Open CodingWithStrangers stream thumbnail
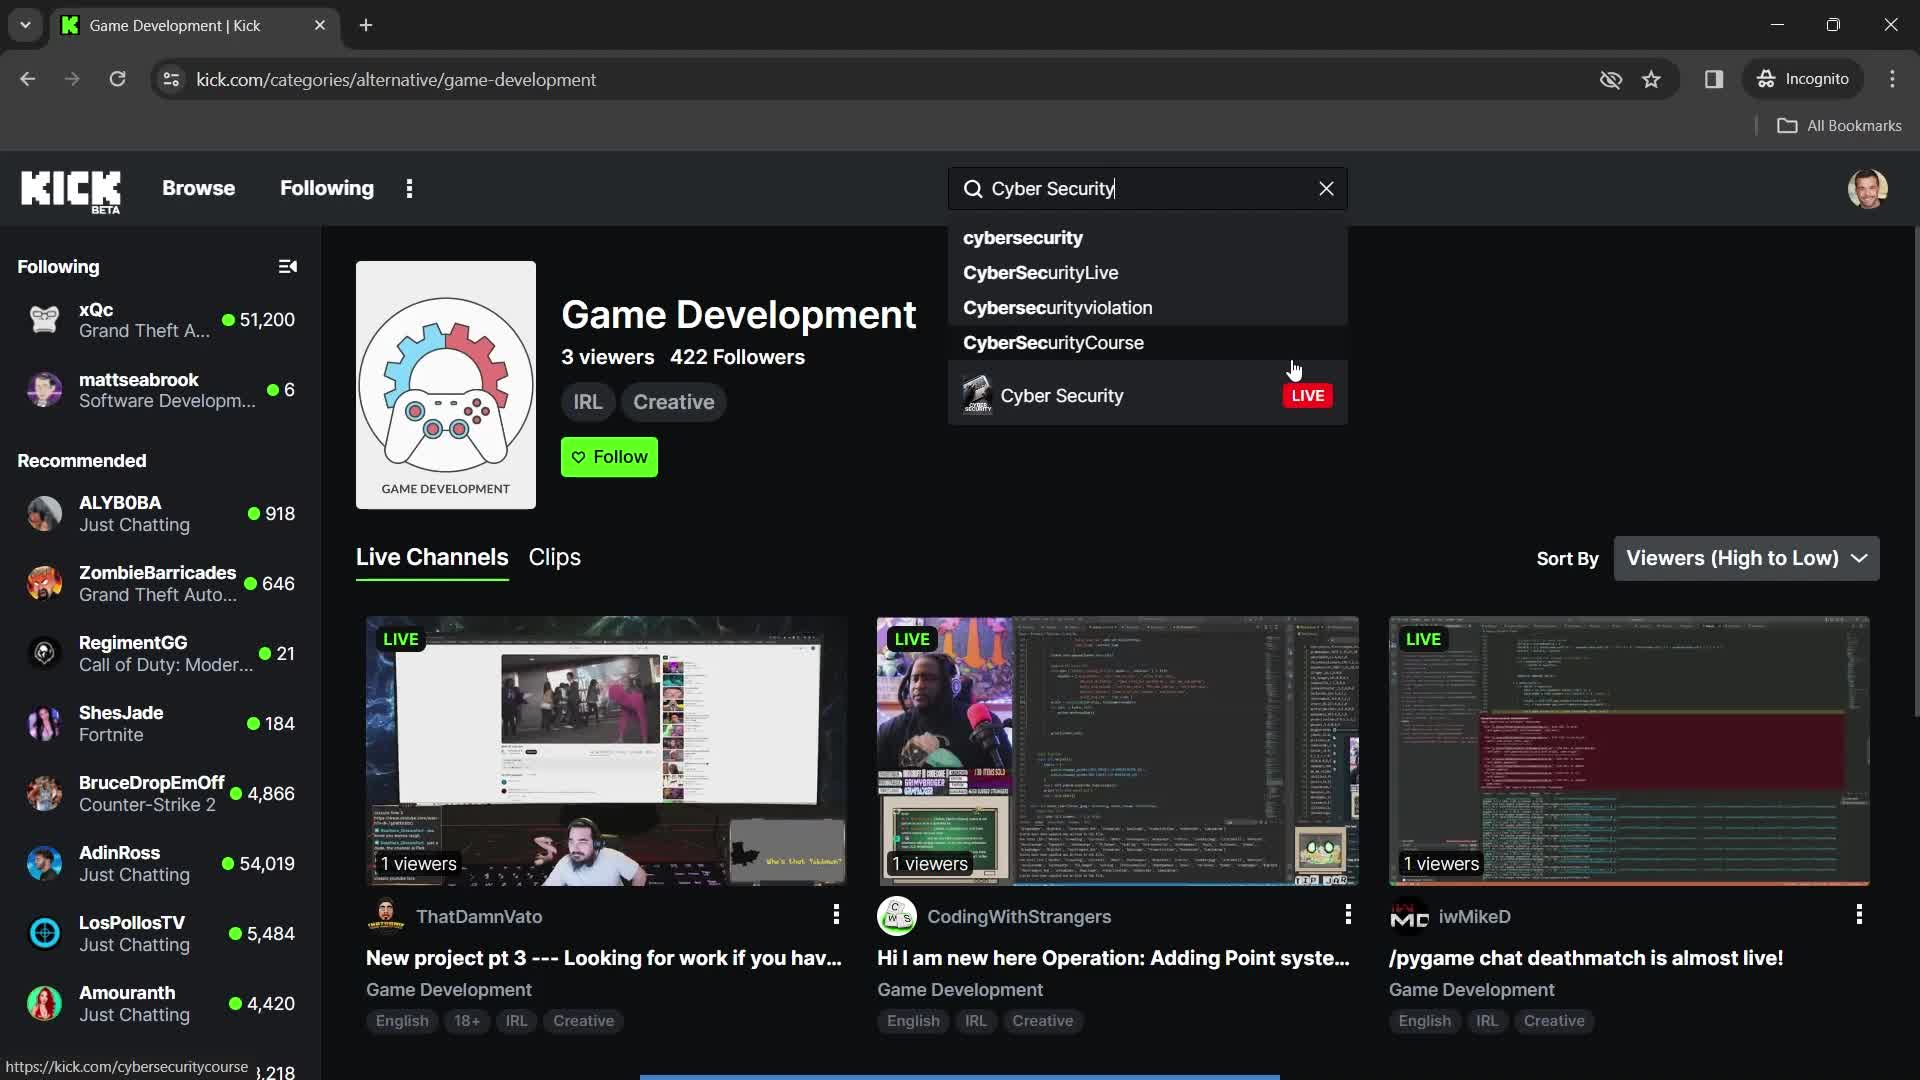This screenshot has width=1920, height=1080. click(x=1118, y=751)
